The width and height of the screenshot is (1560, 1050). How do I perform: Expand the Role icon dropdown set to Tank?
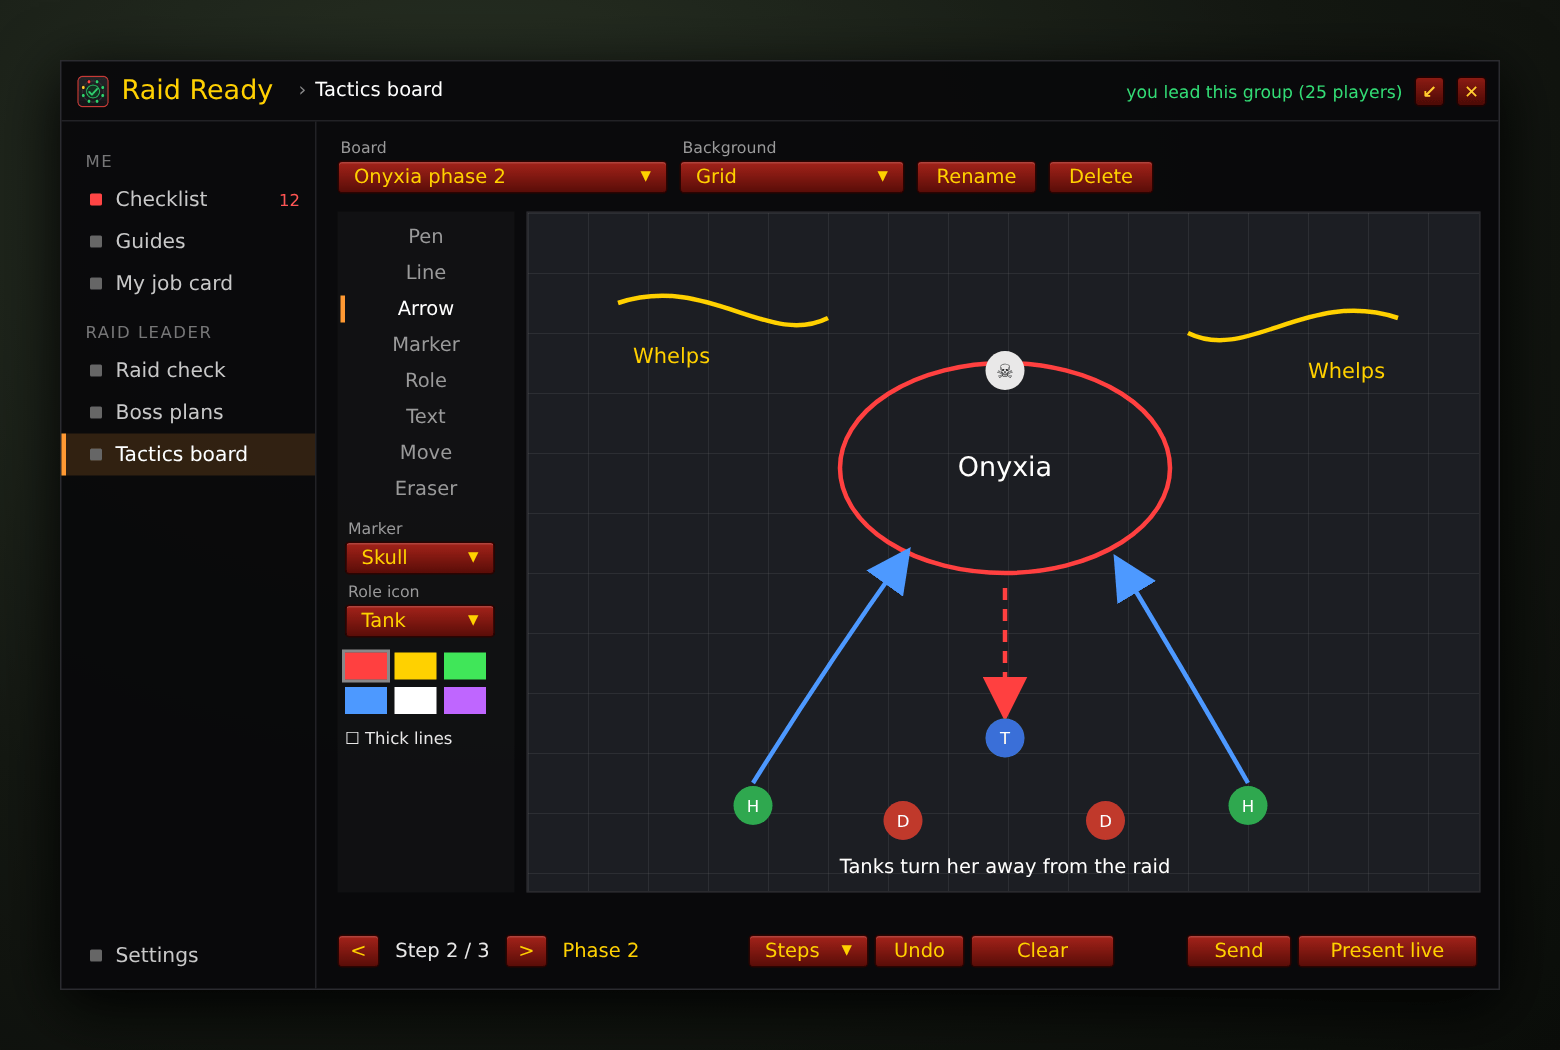420,620
